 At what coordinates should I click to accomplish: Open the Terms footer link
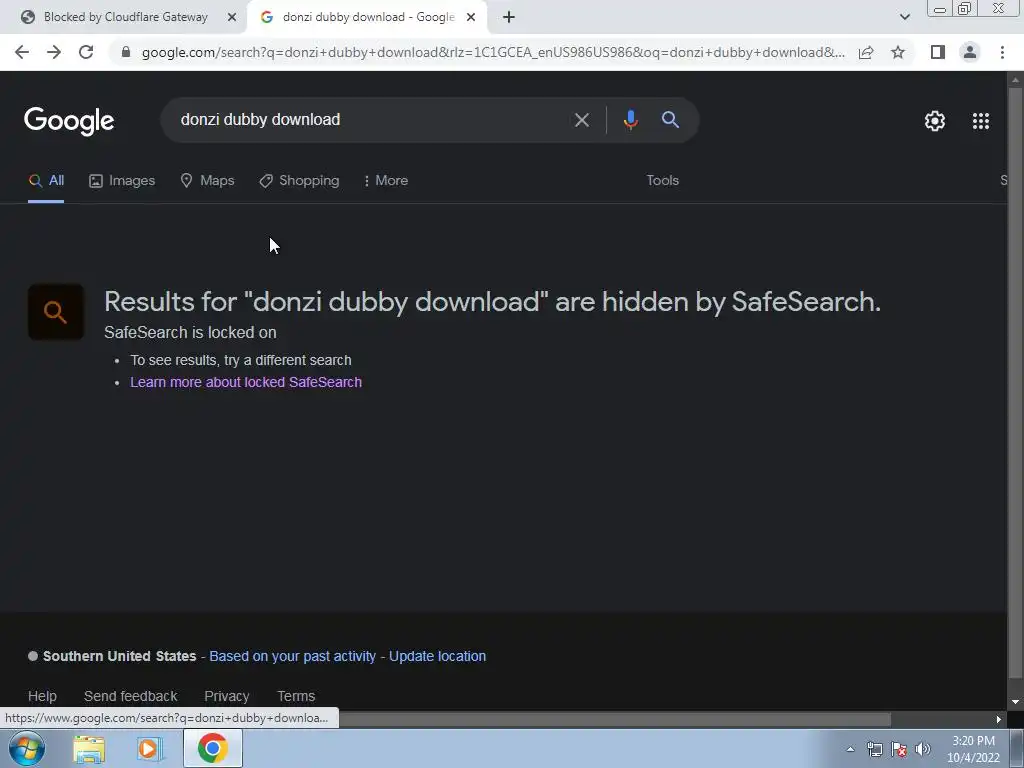[x=296, y=696]
